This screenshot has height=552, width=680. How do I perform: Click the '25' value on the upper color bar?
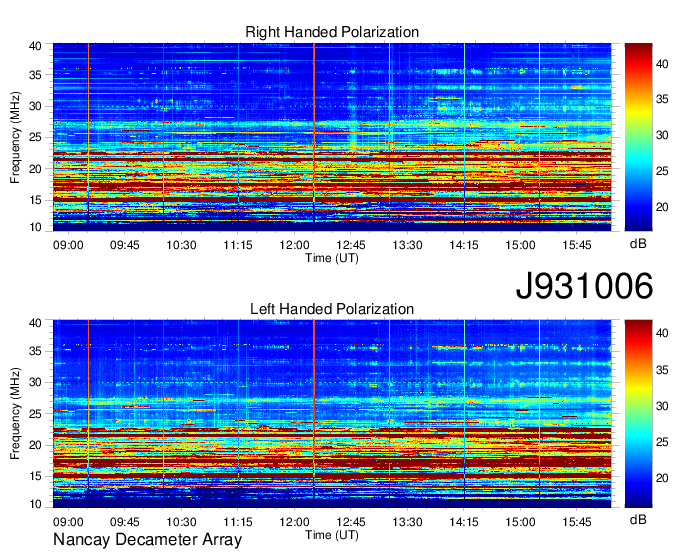click(x=662, y=171)
